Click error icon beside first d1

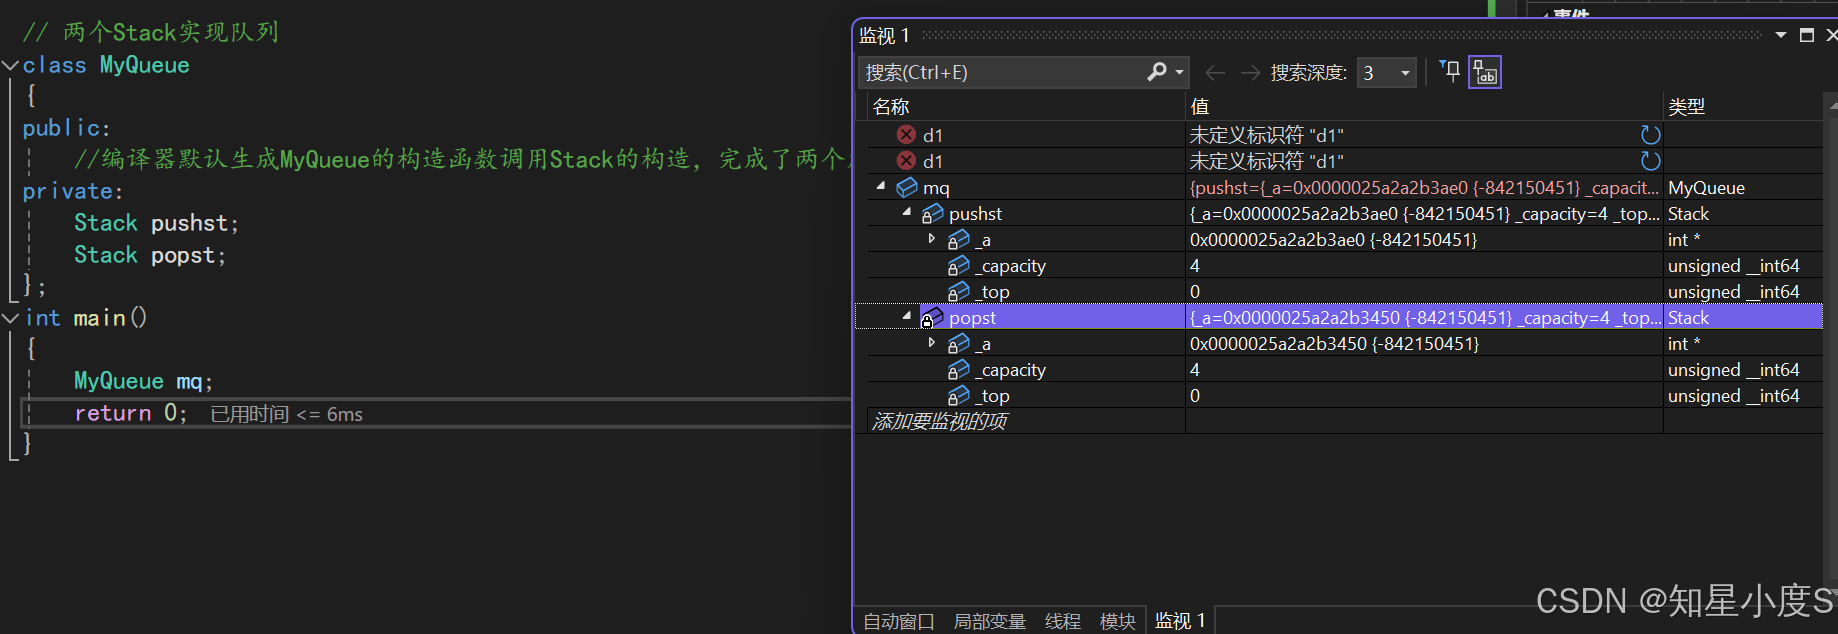coord(906,135)
